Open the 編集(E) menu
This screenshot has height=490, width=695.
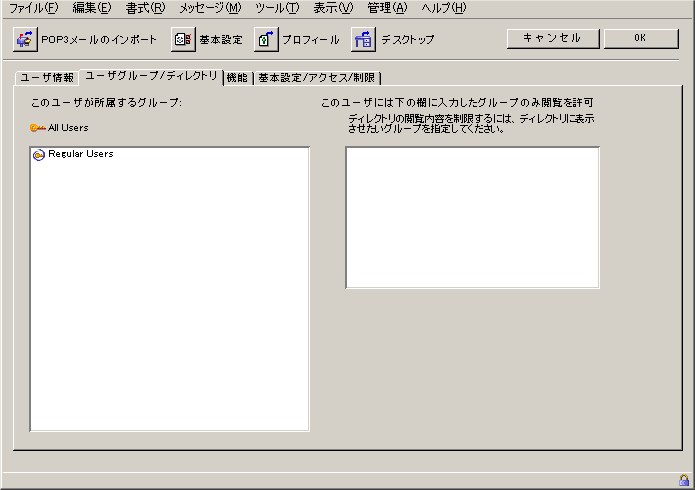[x=91, y=8]
